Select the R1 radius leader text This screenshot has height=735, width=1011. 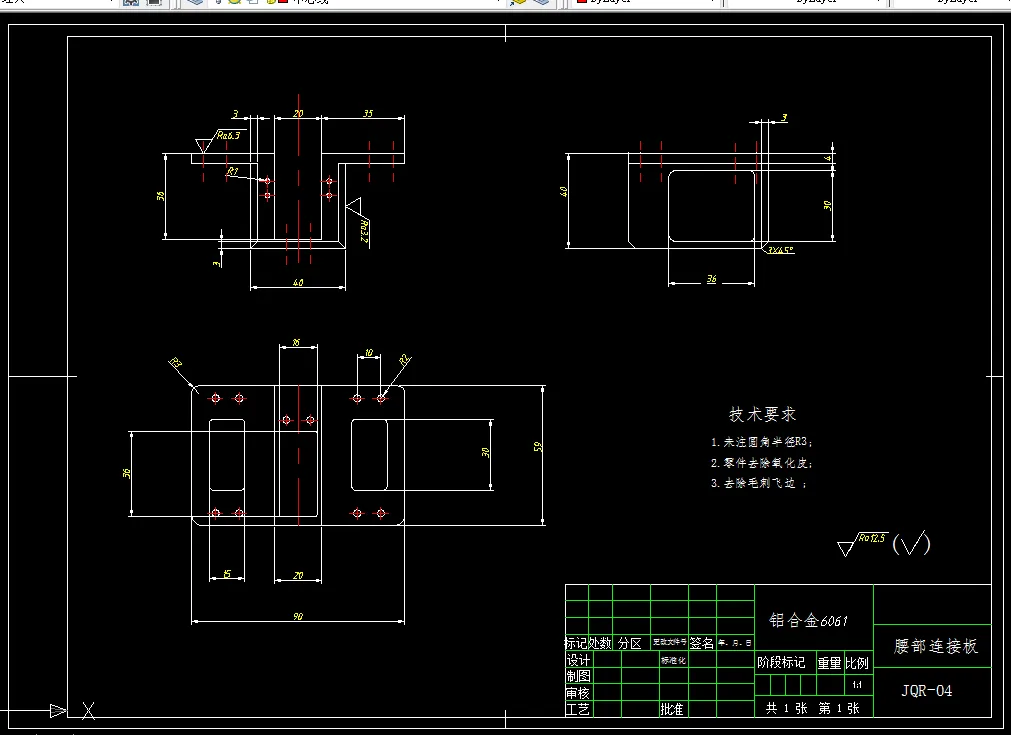click(x=233, y=172)
